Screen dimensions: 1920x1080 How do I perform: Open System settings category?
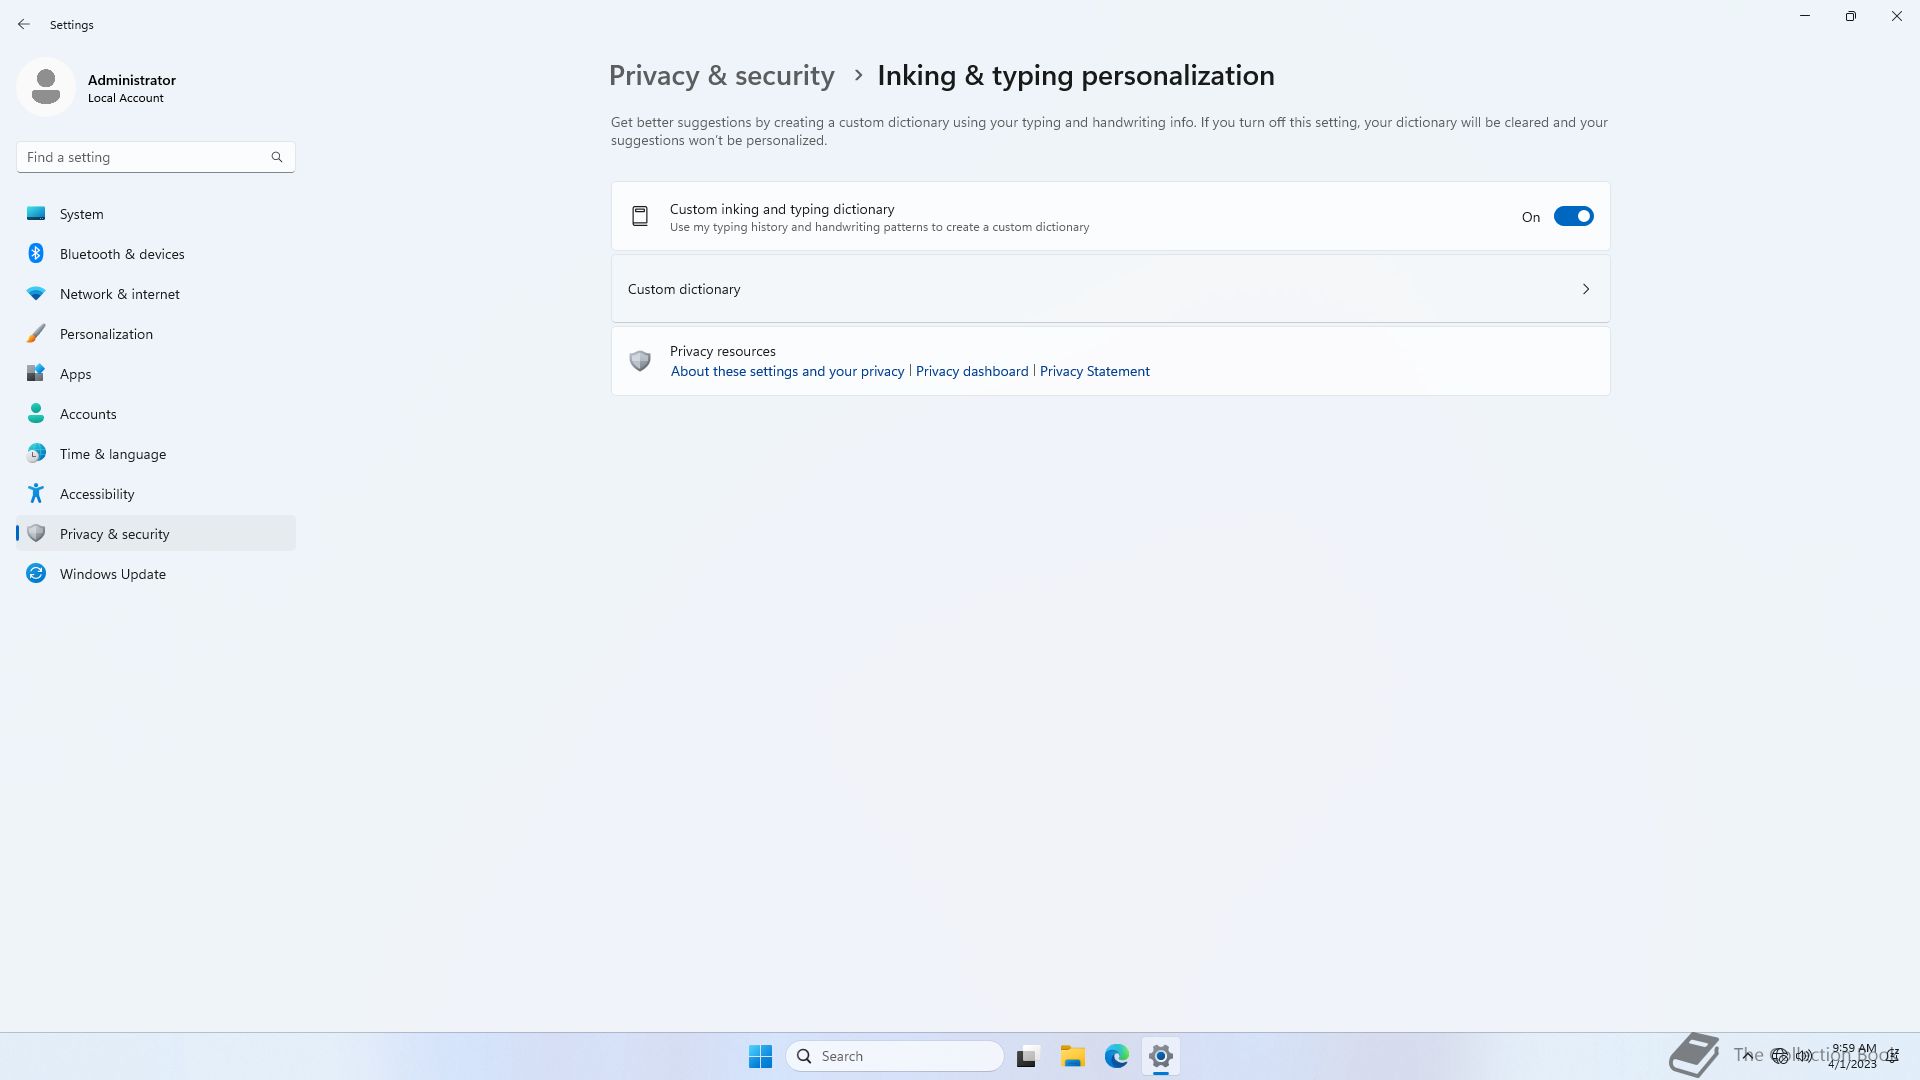pyautogui.click(x=81, y=214)
